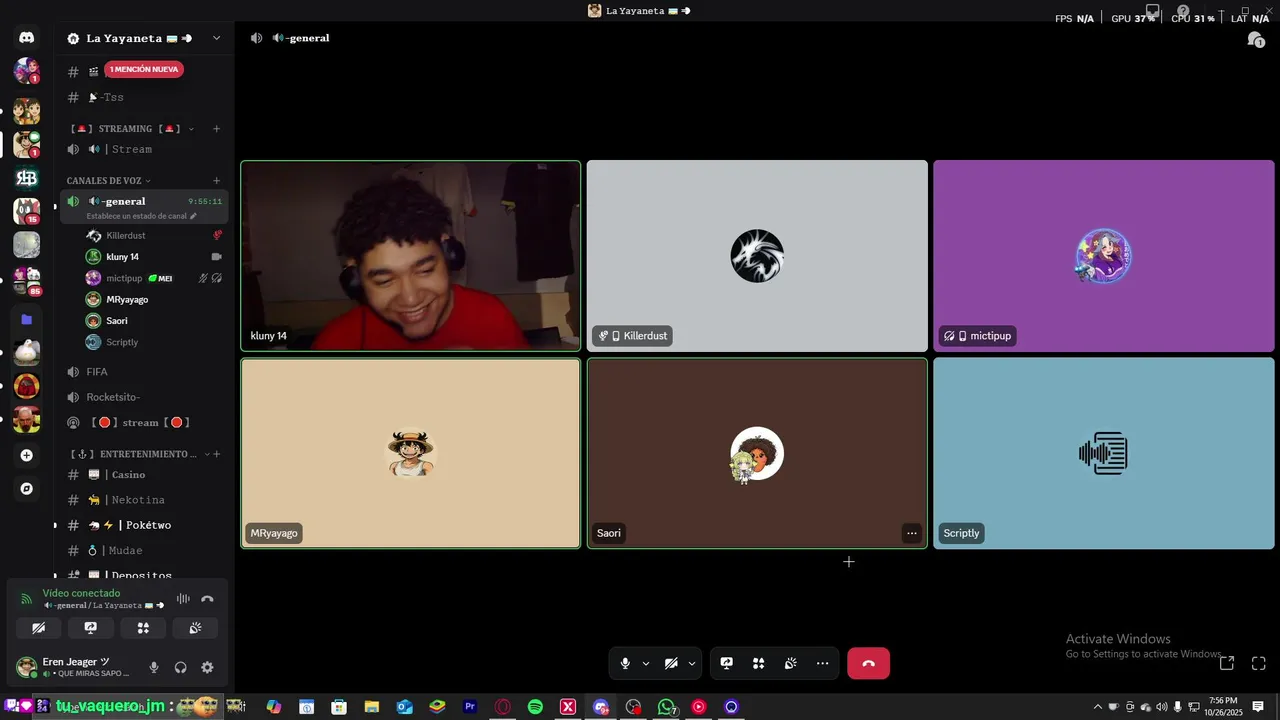Open microphone options dropdown arrow
The height and width of the screenshot is (720, 1280).
pos(646,663)
